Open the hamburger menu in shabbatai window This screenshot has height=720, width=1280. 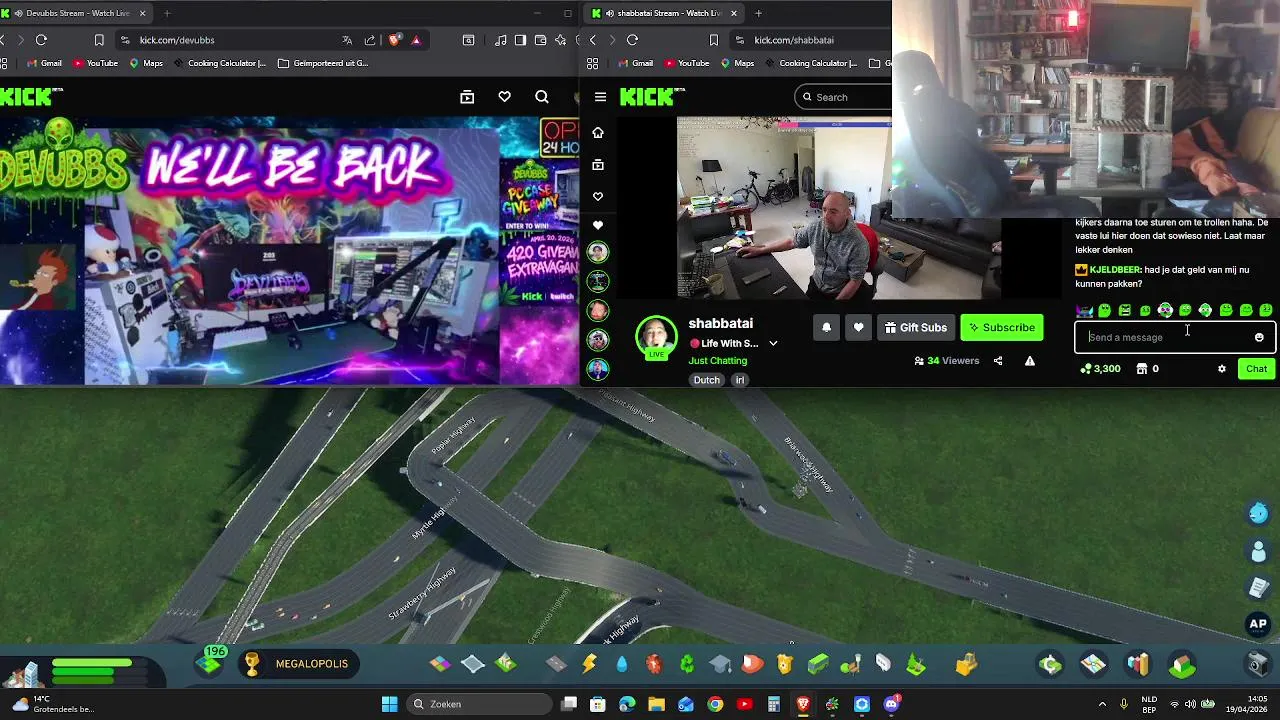[x=600, y=97]
